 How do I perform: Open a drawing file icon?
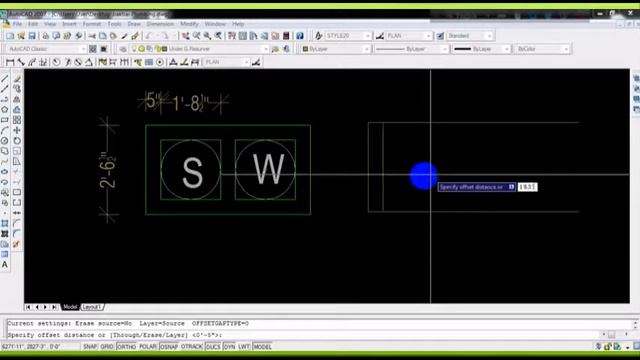pyautogui.click(x=21, y=36)
